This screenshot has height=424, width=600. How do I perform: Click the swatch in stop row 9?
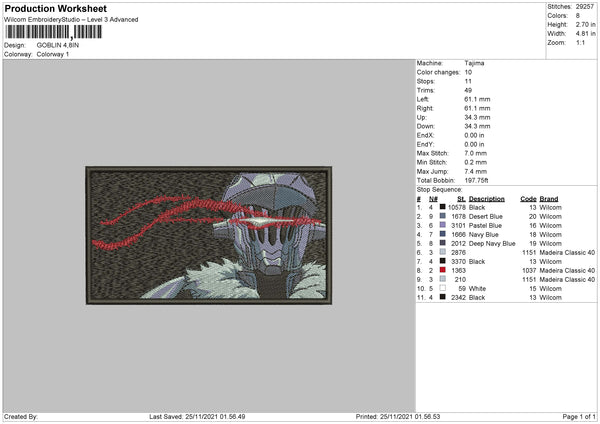click(442, 279)
